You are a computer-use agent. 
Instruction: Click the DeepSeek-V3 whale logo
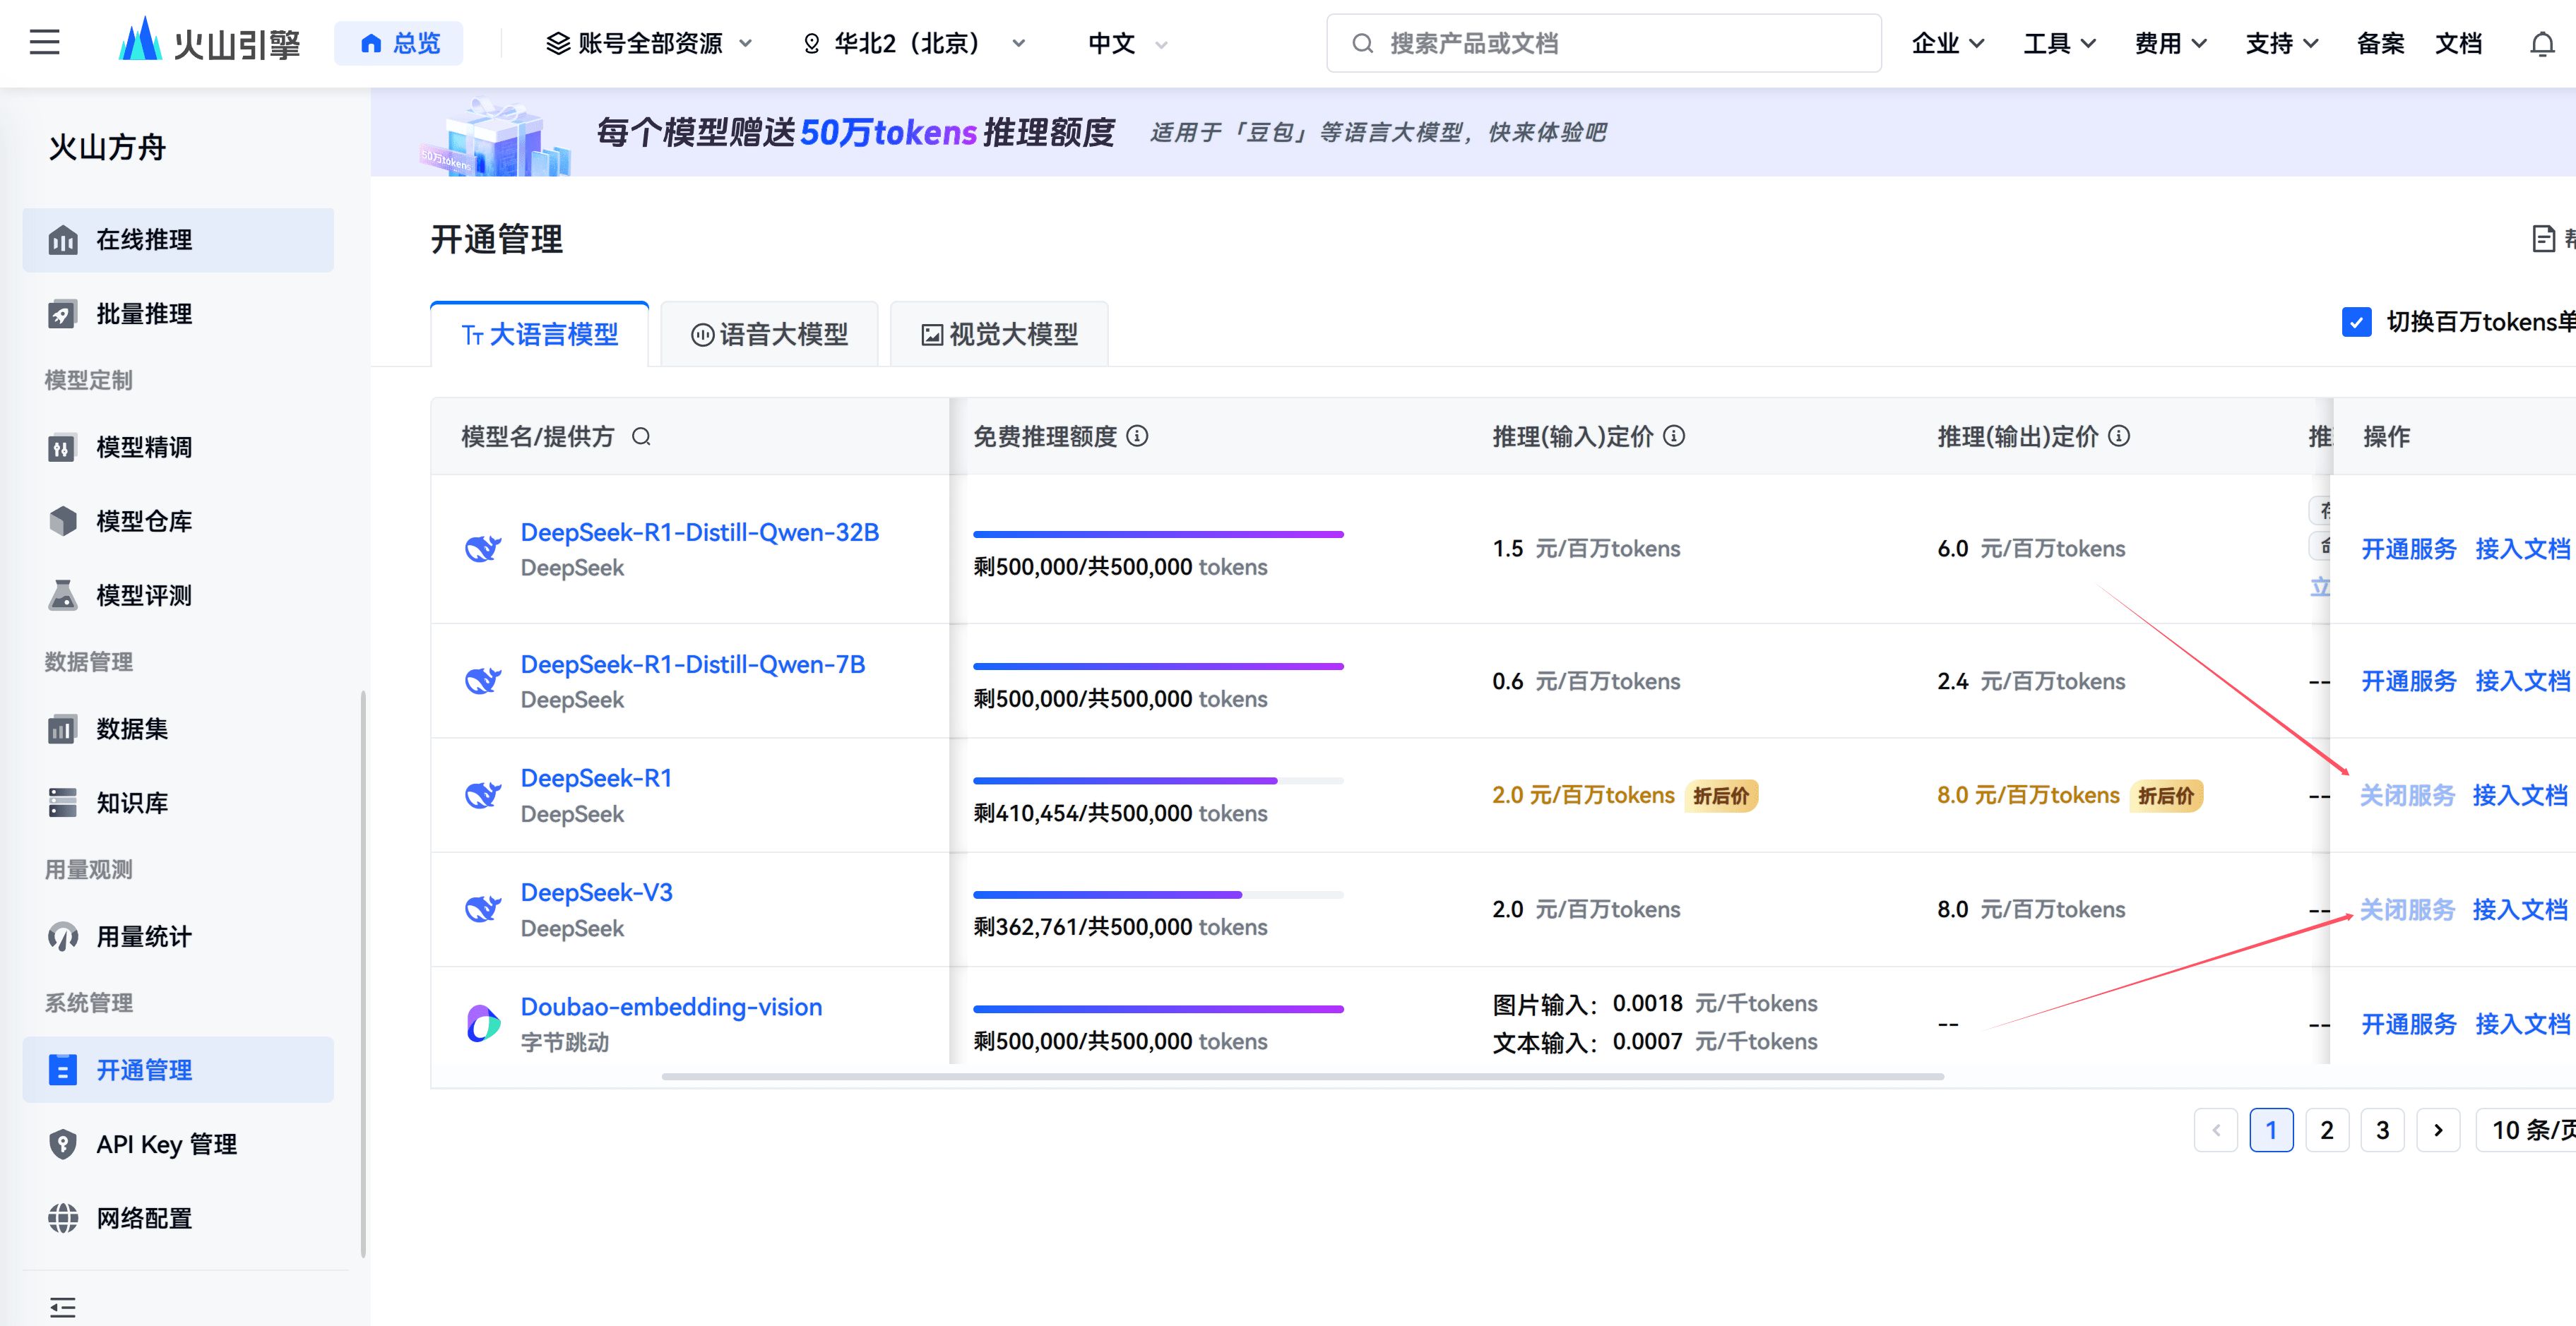pos(483,909)
